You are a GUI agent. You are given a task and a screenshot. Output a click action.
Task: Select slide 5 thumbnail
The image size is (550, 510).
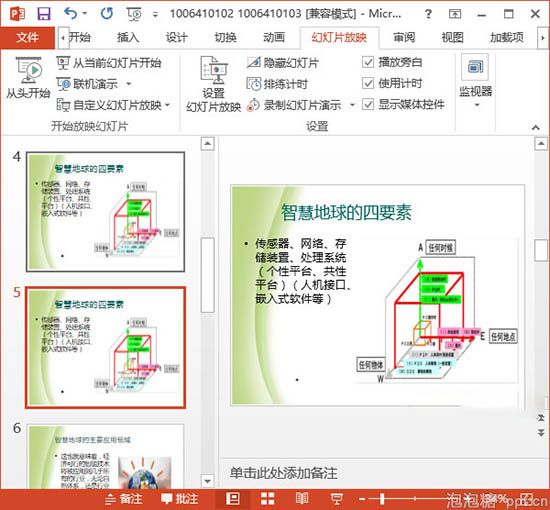(x=105, y=348)
